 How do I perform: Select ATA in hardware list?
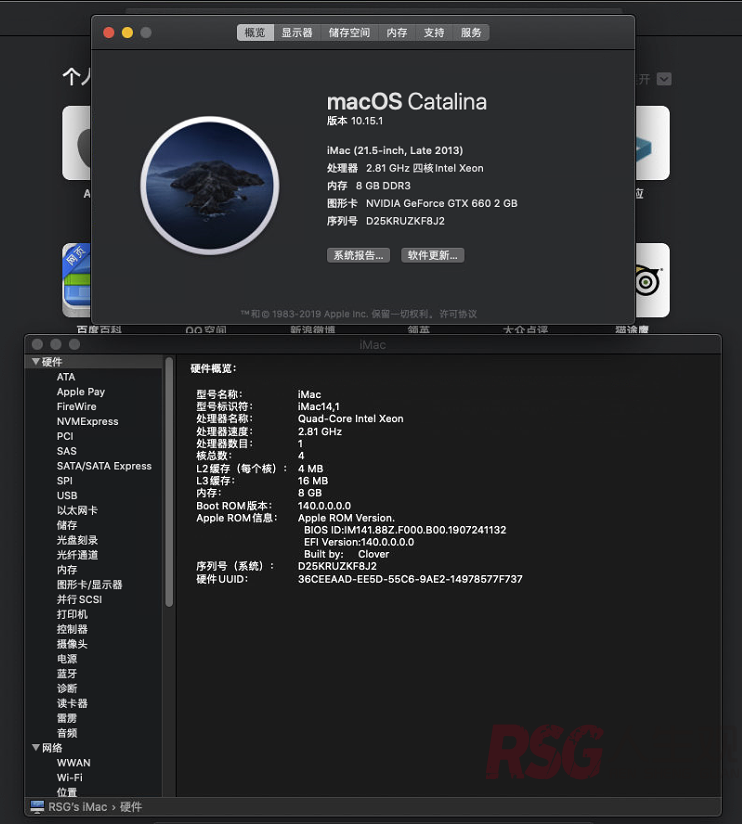66,377
